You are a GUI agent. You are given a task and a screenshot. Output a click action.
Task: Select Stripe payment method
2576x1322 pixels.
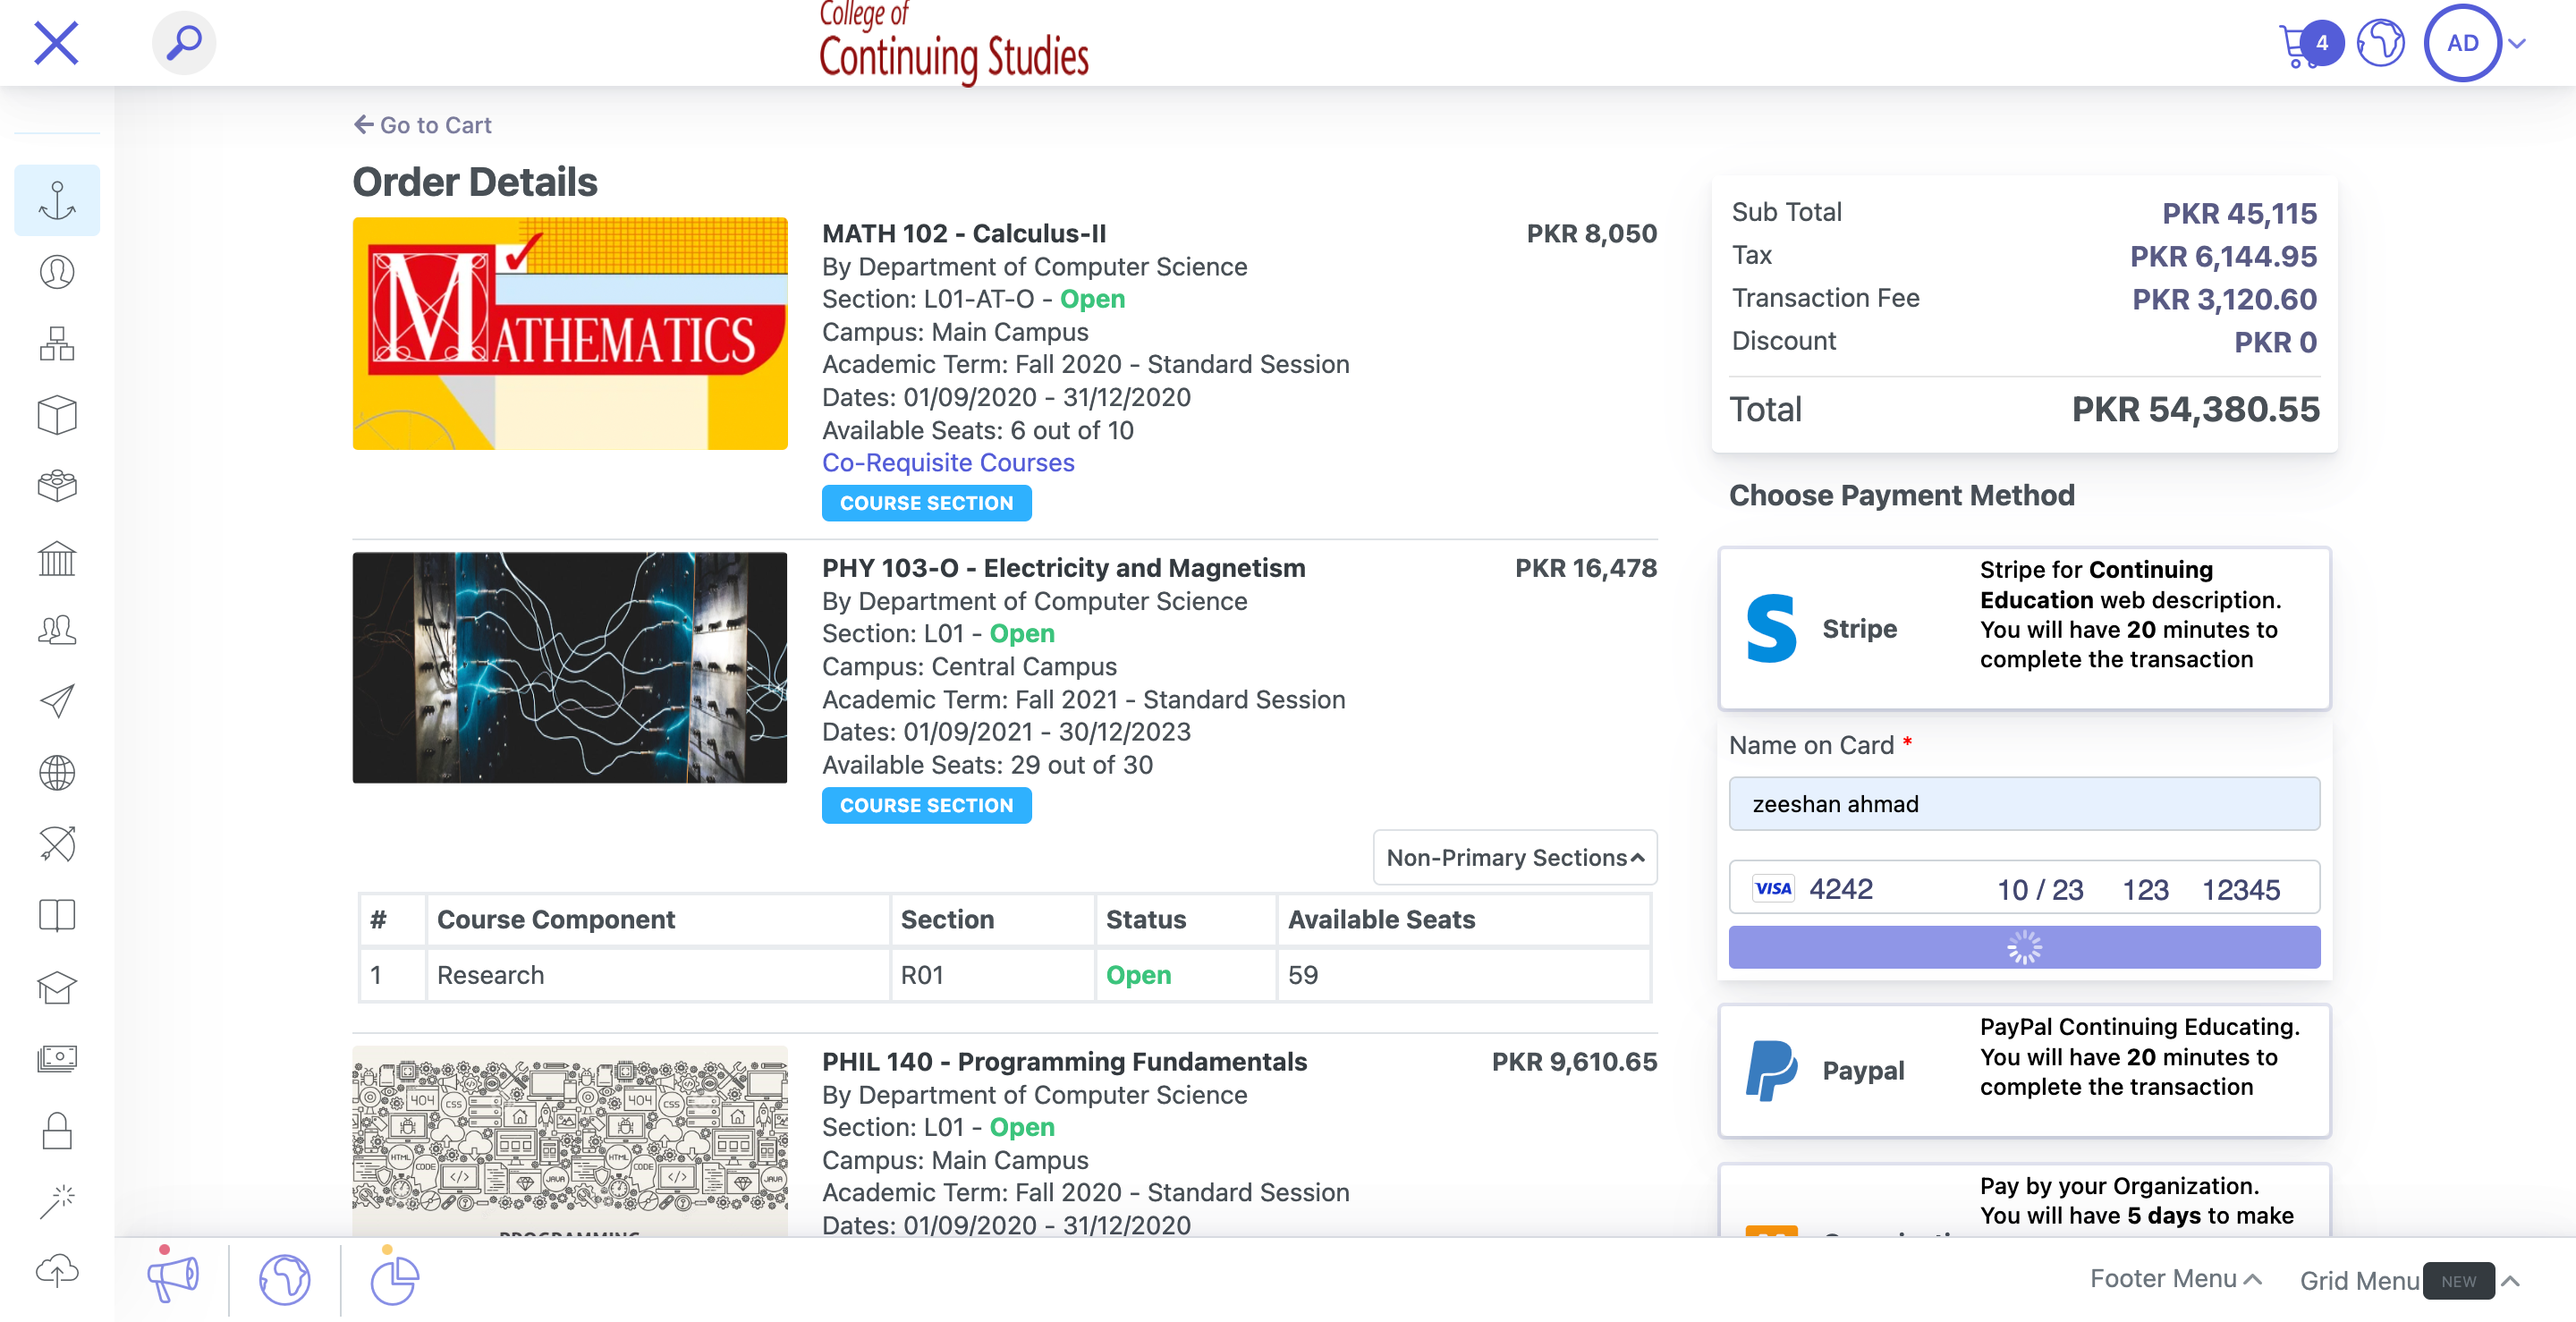click(2024, 628)
